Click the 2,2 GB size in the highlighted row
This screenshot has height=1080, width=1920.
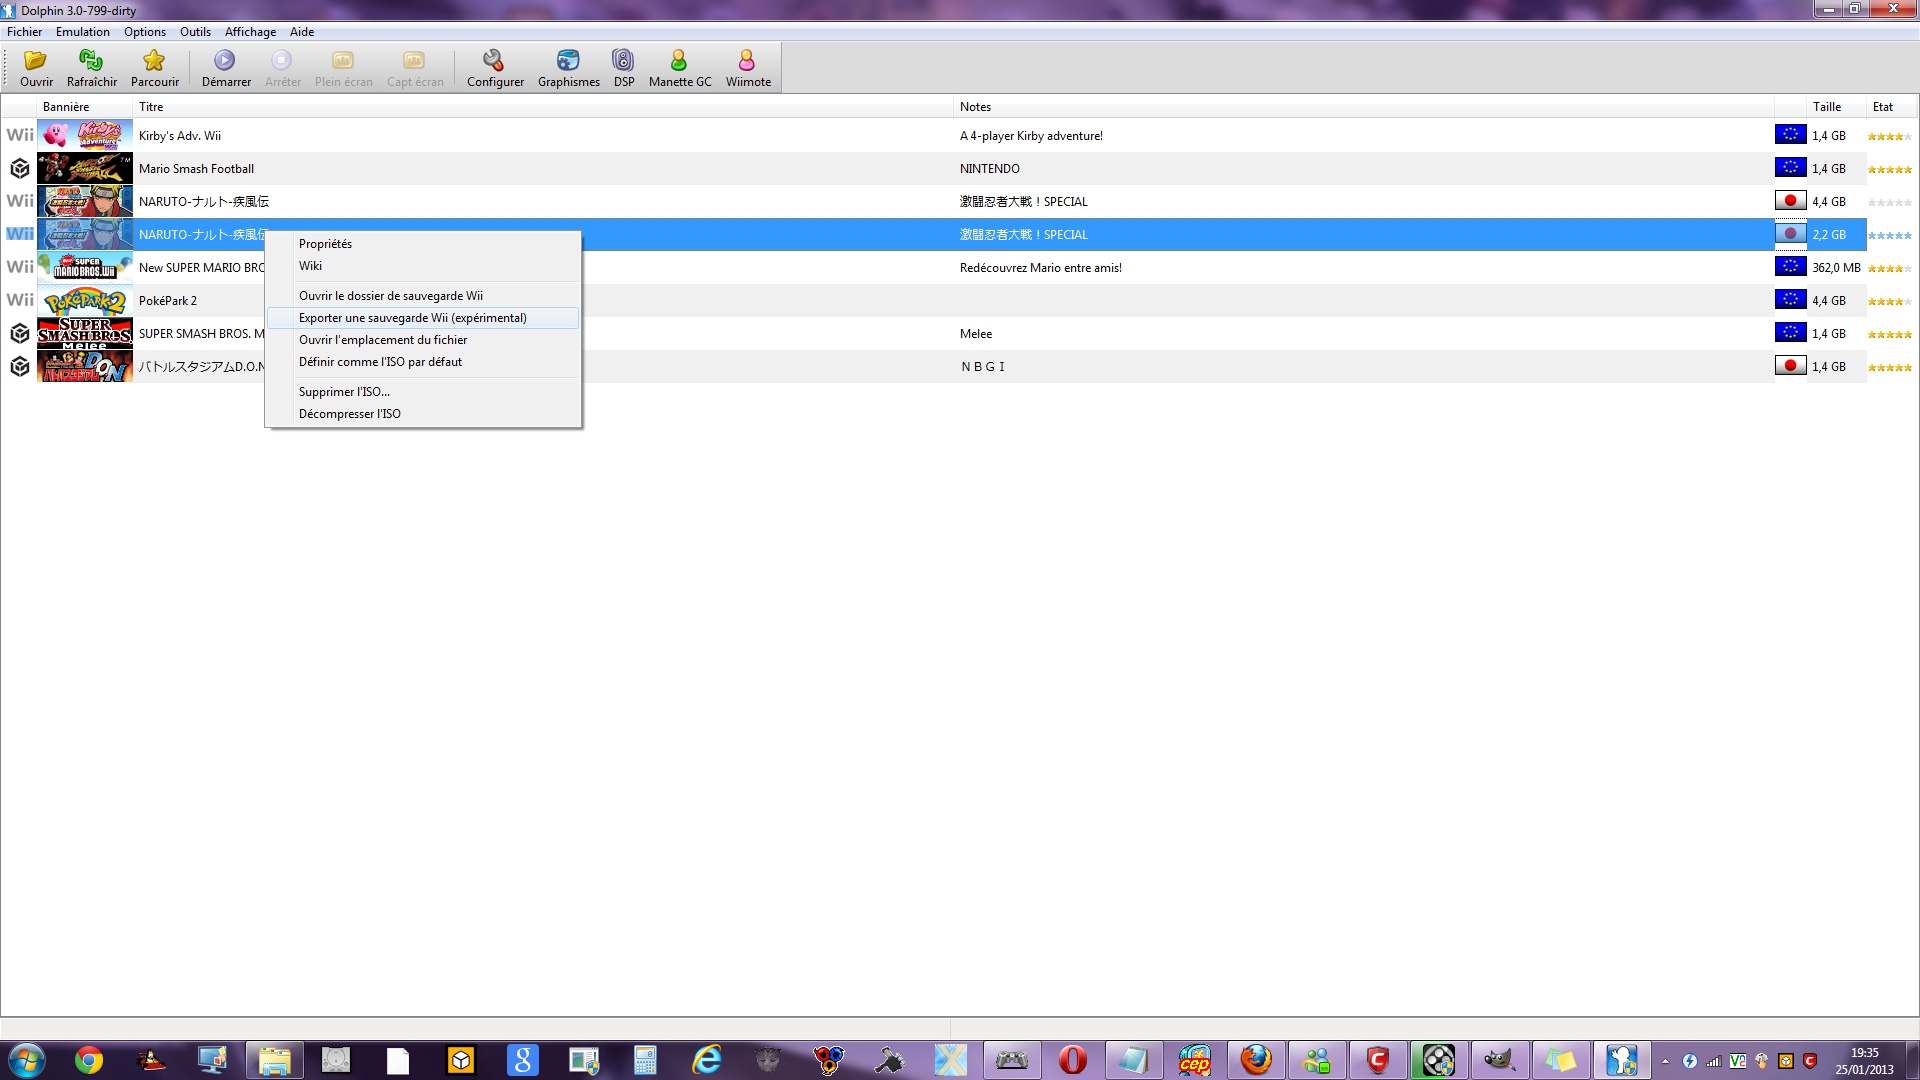[1829, 235]
